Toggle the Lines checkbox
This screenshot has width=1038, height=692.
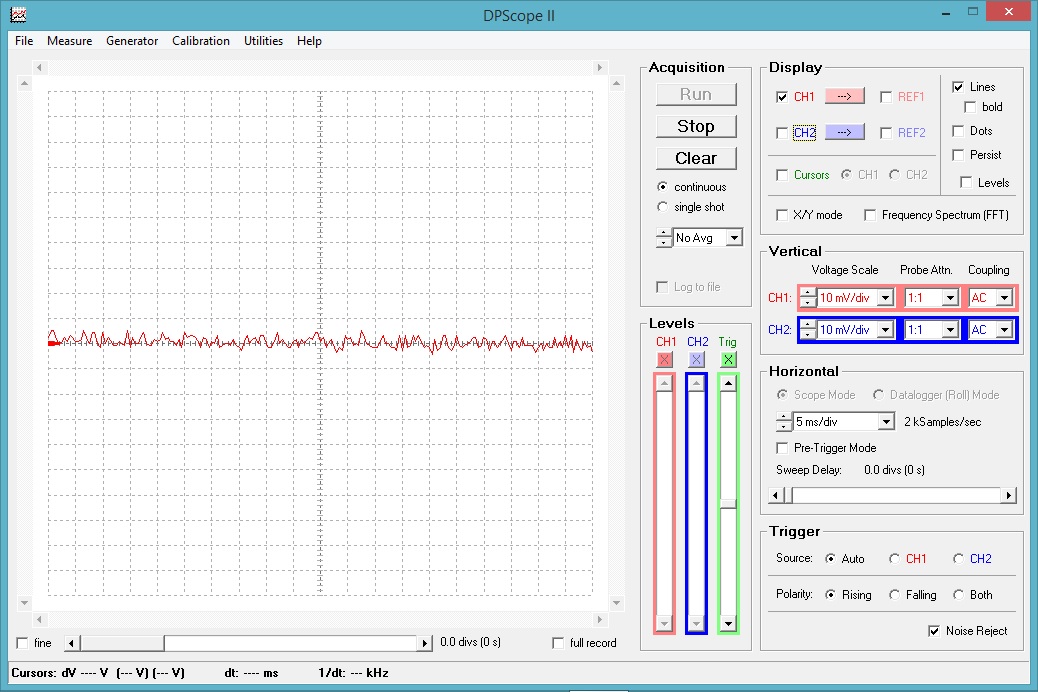pos(958,87)
